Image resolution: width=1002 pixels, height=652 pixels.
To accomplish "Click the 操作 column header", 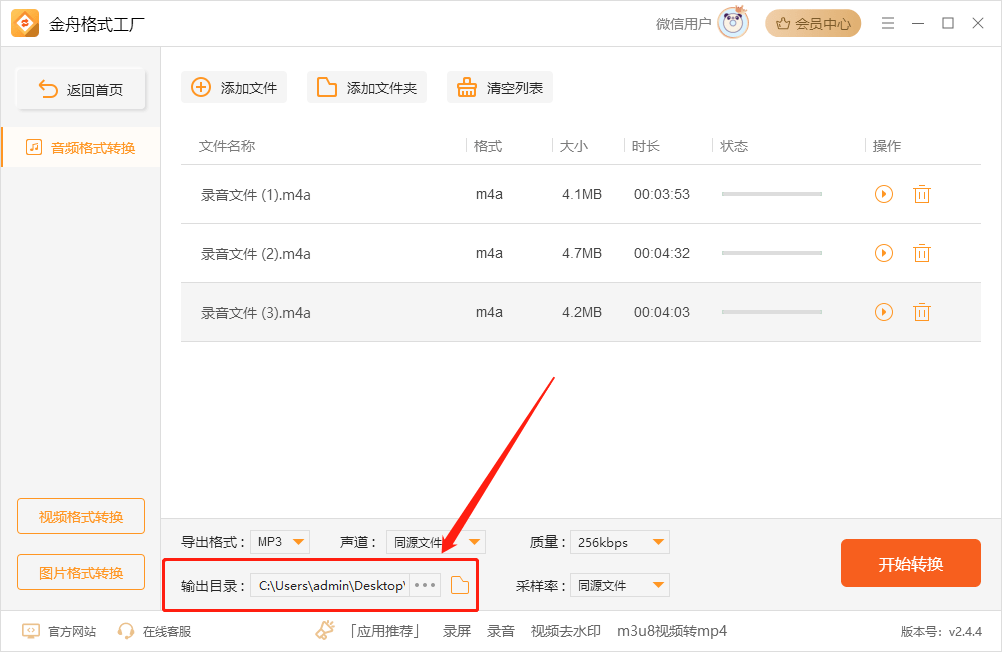I will tap(886, 146).
